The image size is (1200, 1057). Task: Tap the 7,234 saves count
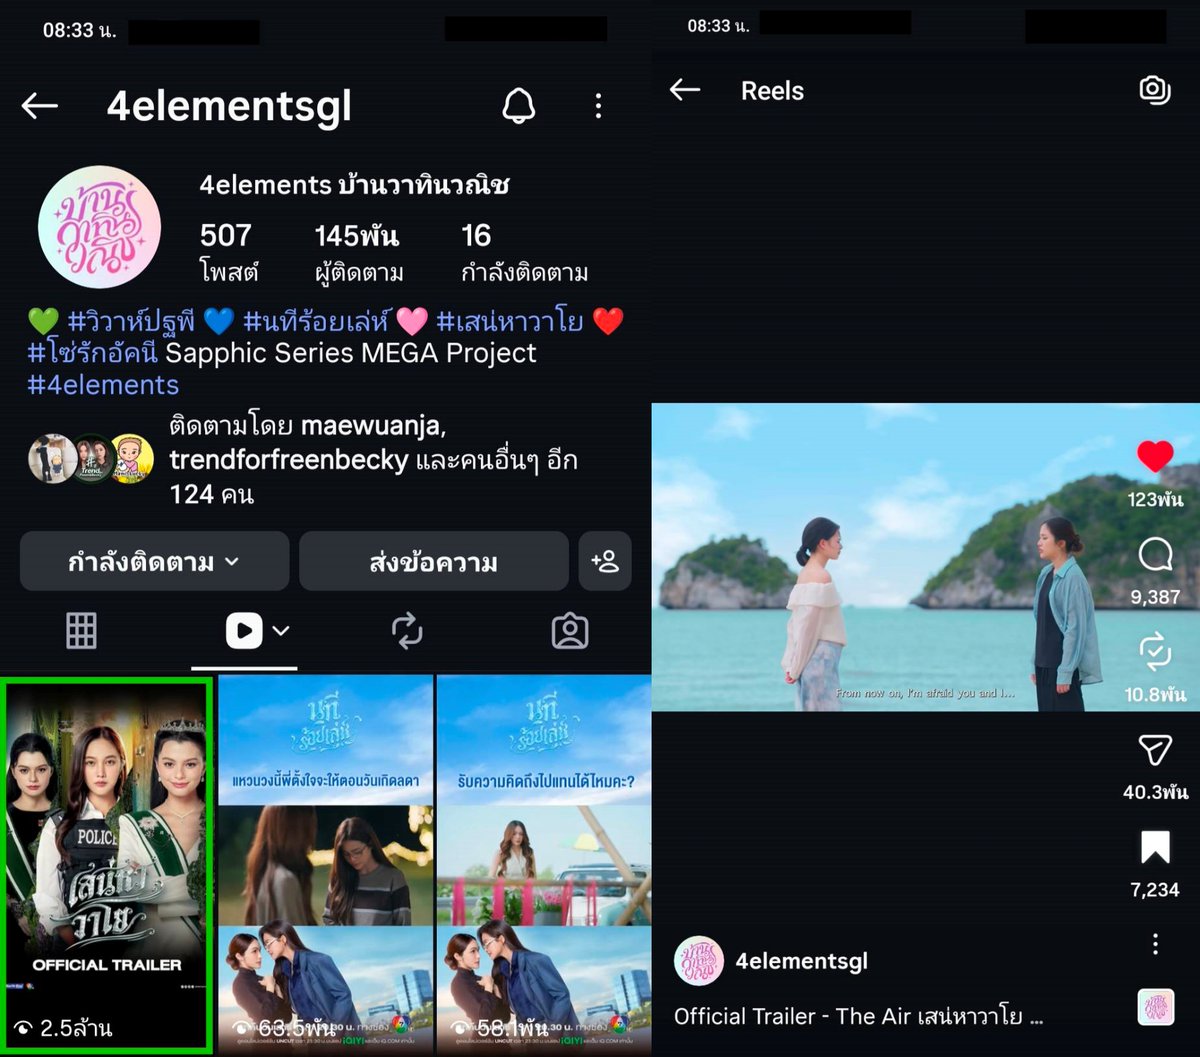point(1155,889)
